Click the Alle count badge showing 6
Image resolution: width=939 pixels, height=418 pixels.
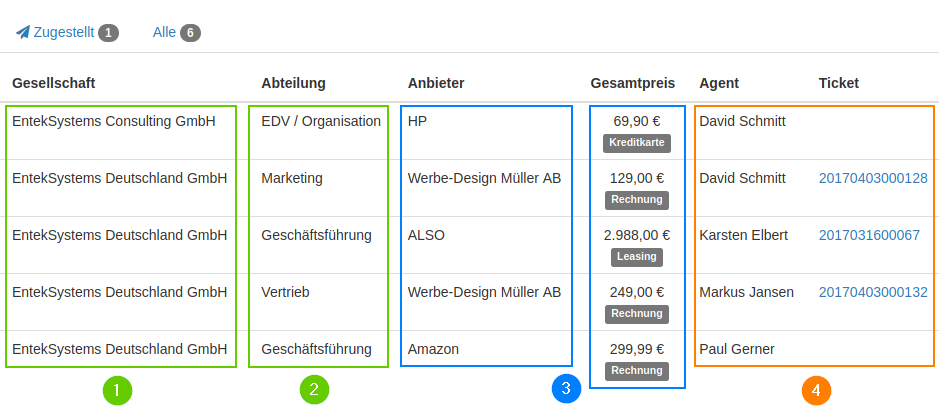coord(190,33)
